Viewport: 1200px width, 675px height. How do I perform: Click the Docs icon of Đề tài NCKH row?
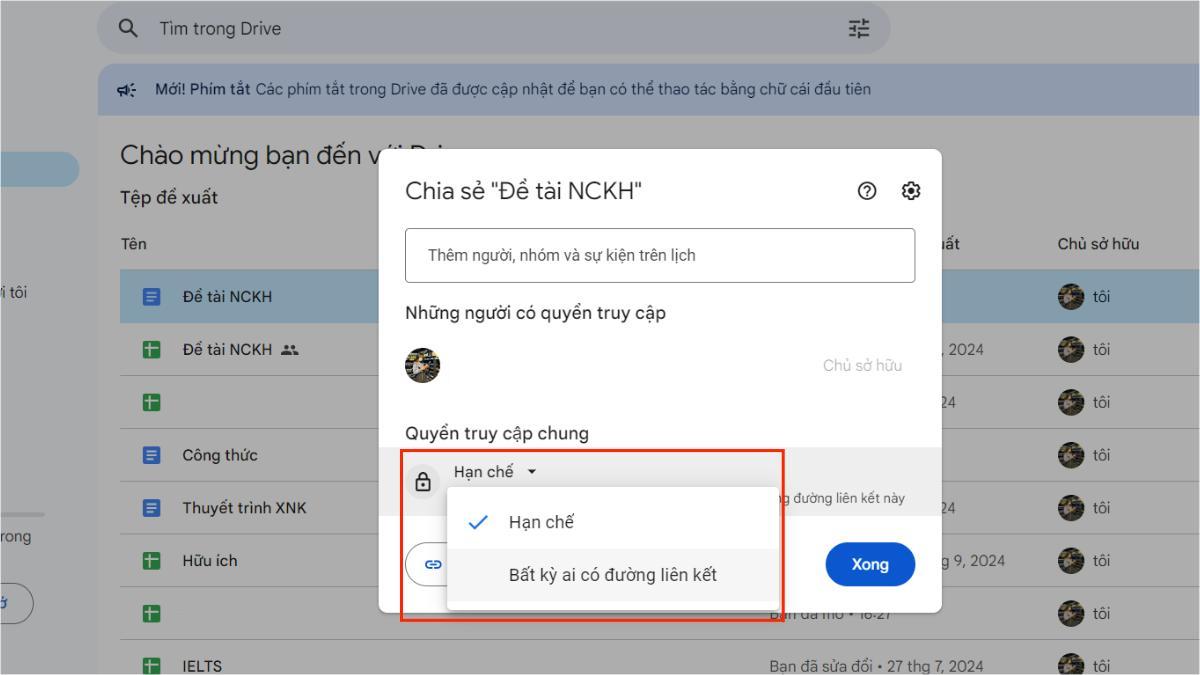coord(152,297)
